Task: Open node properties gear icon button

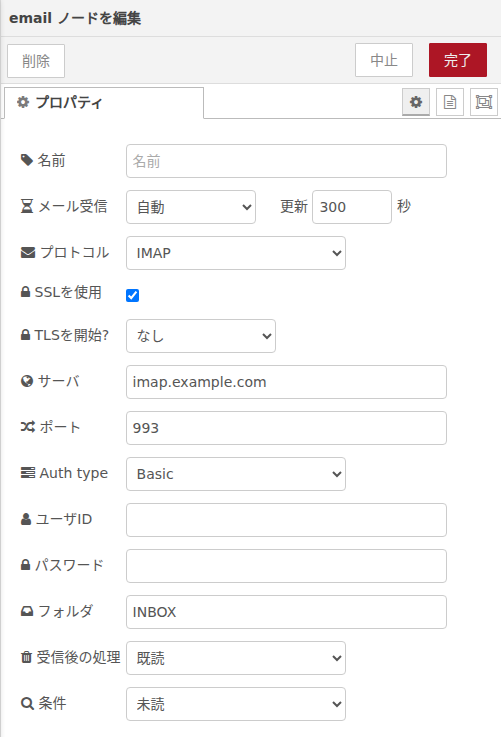Action: click(x=416, y=102)
